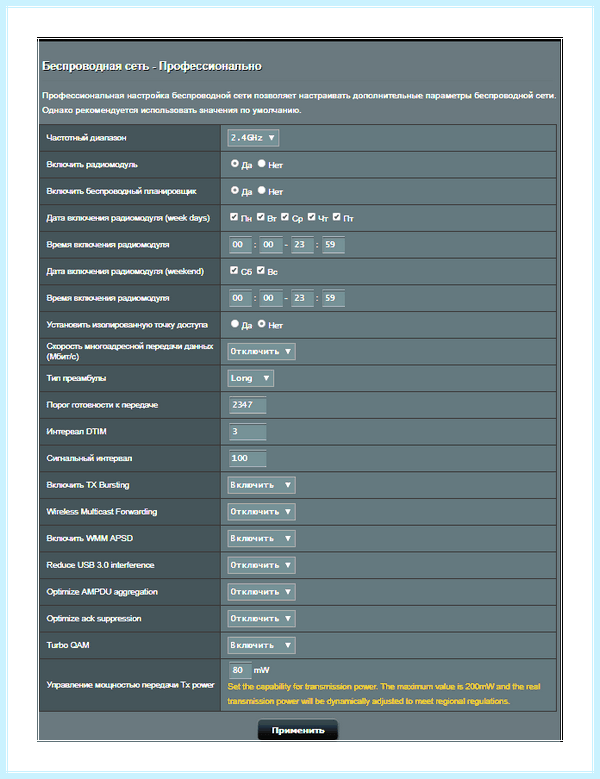This screenshot has width=600, height=779.
Task: Open Reduce USB 3.0 interference dropdown
Action: coord(261,565)
